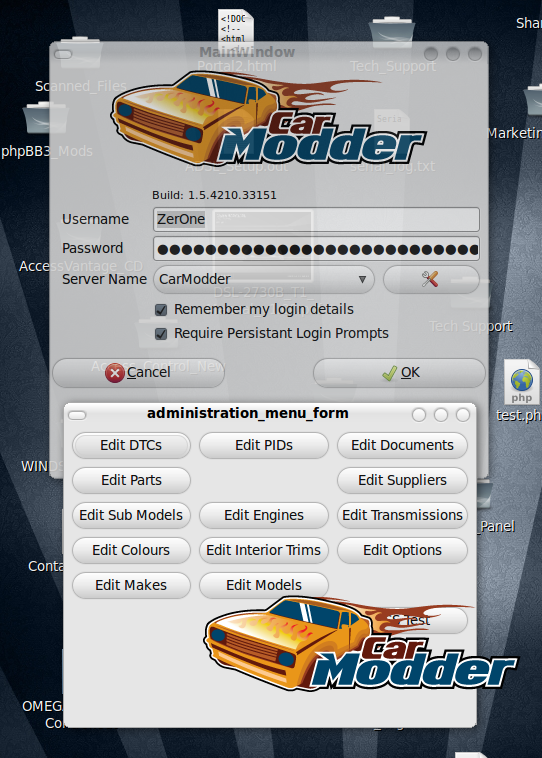Expand the Server Name CarModder dropdown
Screen dimensions: 542x758
(264, 279)
